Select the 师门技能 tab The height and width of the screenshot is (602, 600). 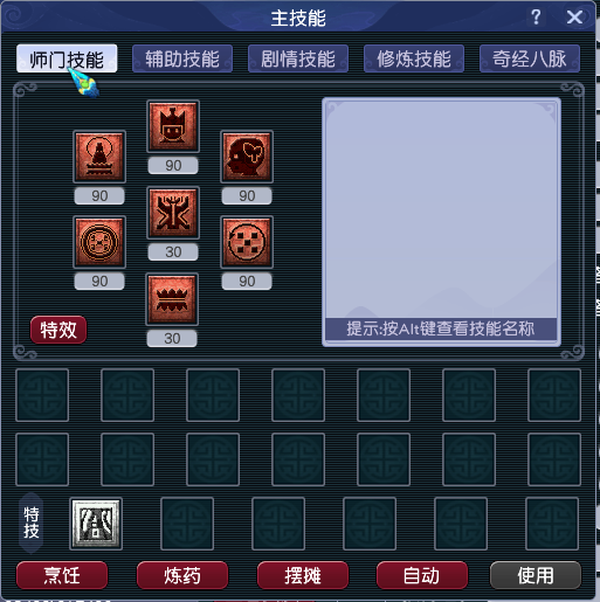click(x=67, y=59)
